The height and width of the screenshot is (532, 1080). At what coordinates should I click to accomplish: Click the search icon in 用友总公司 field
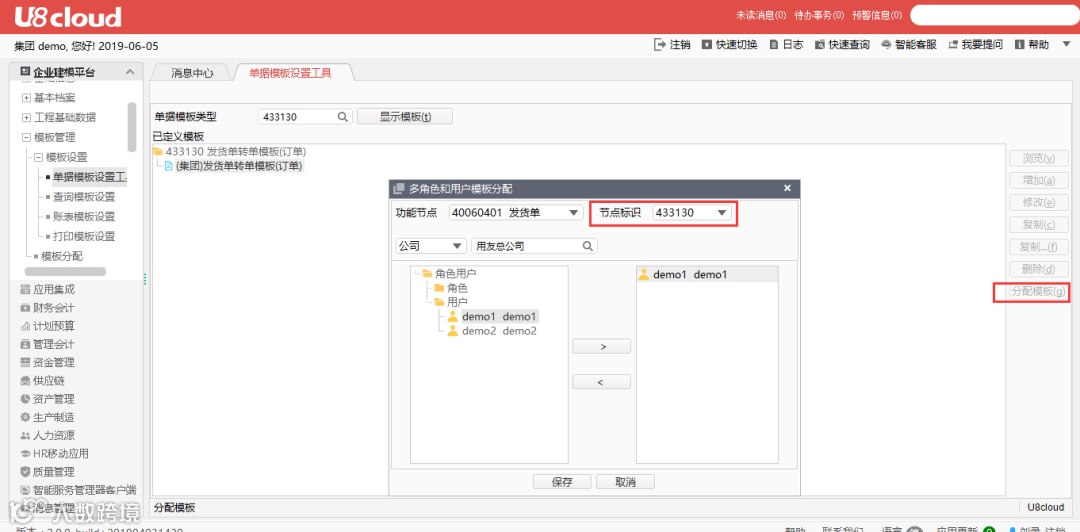pyautogui.click(x=588, y=246)
